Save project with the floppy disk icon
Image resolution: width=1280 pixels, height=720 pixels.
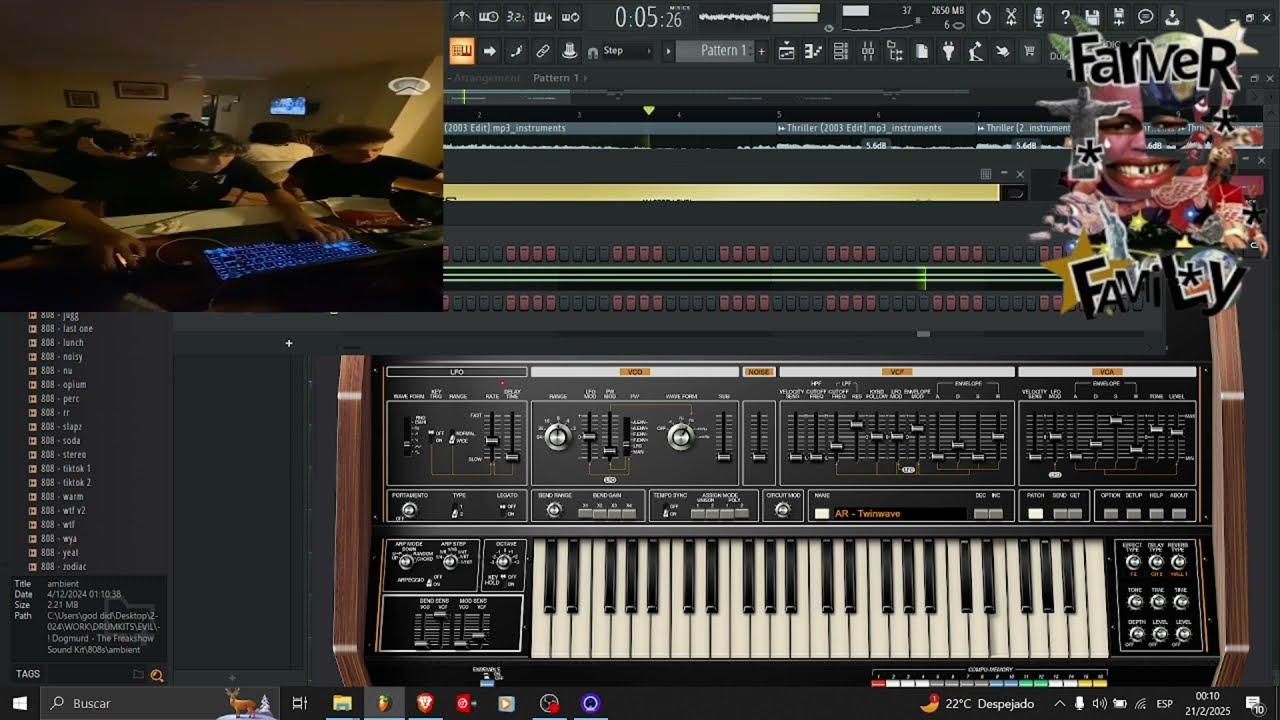(1092, 17)
